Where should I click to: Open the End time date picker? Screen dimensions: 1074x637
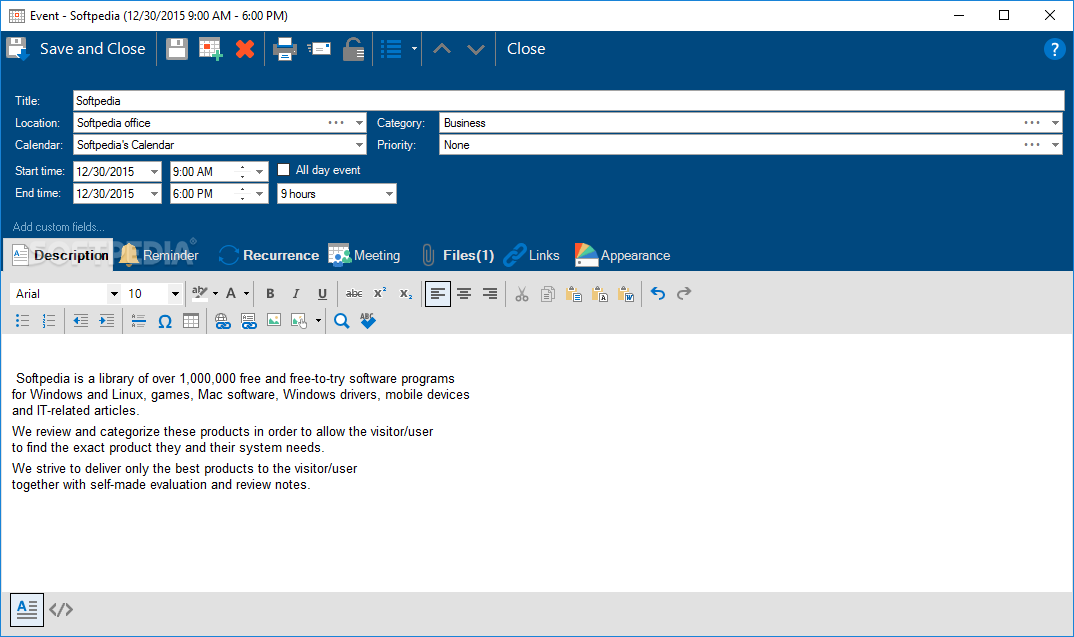pyautogui.click(x=154, y=194)
